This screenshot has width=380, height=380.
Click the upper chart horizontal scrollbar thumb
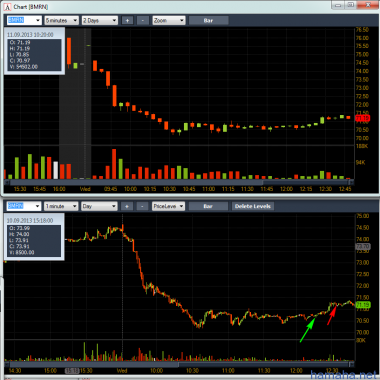[x=136, y=182]
